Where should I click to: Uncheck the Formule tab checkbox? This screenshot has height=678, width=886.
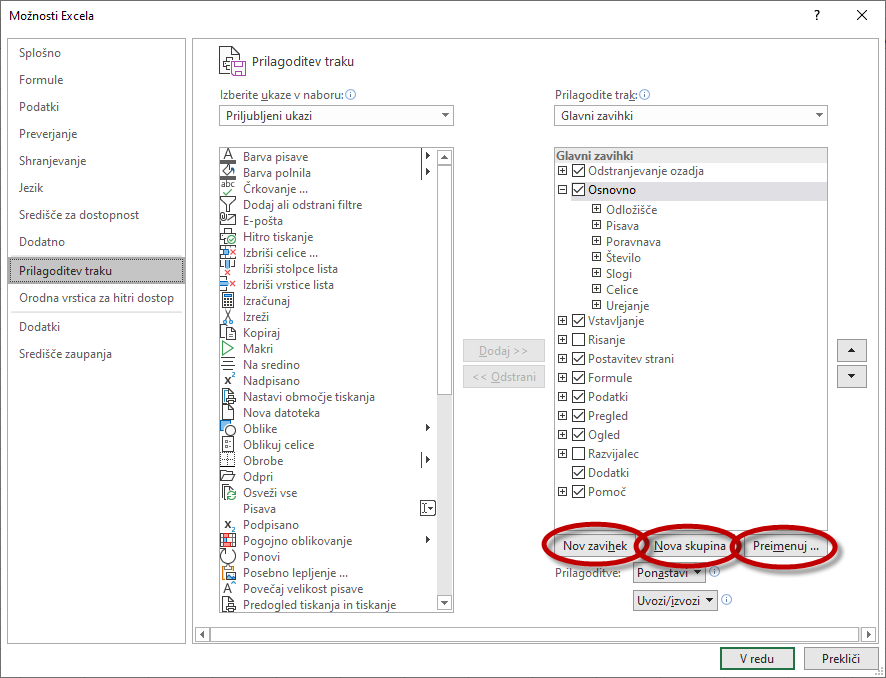tap(578, 377)
